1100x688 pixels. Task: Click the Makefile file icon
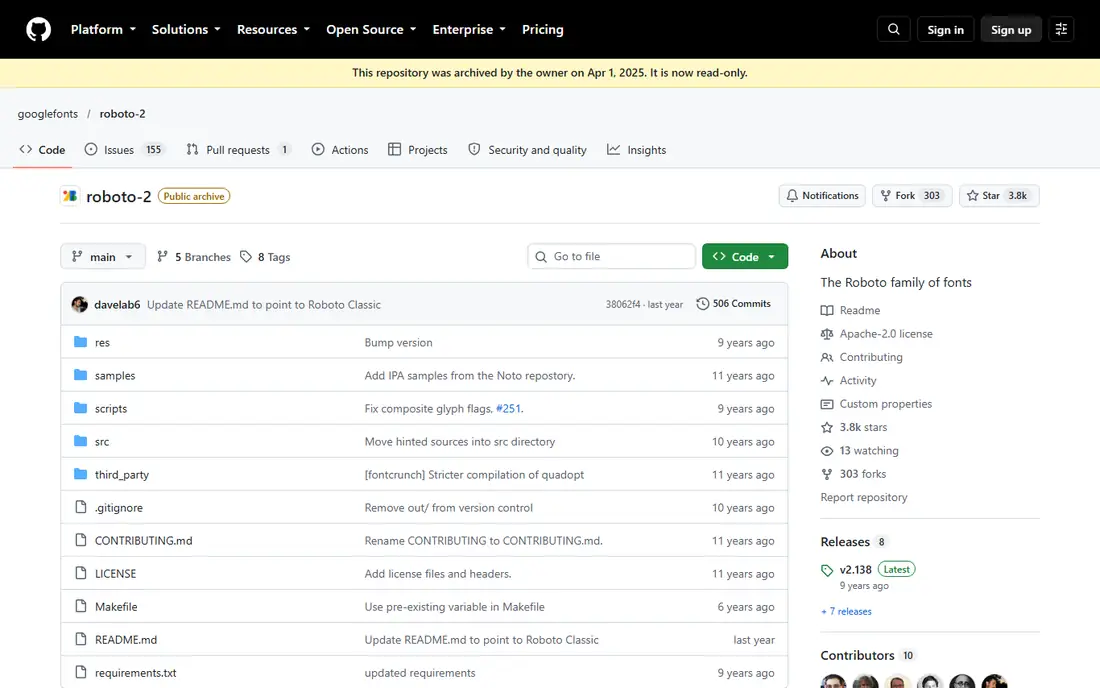pyautogui.click(x=81, y=606)
